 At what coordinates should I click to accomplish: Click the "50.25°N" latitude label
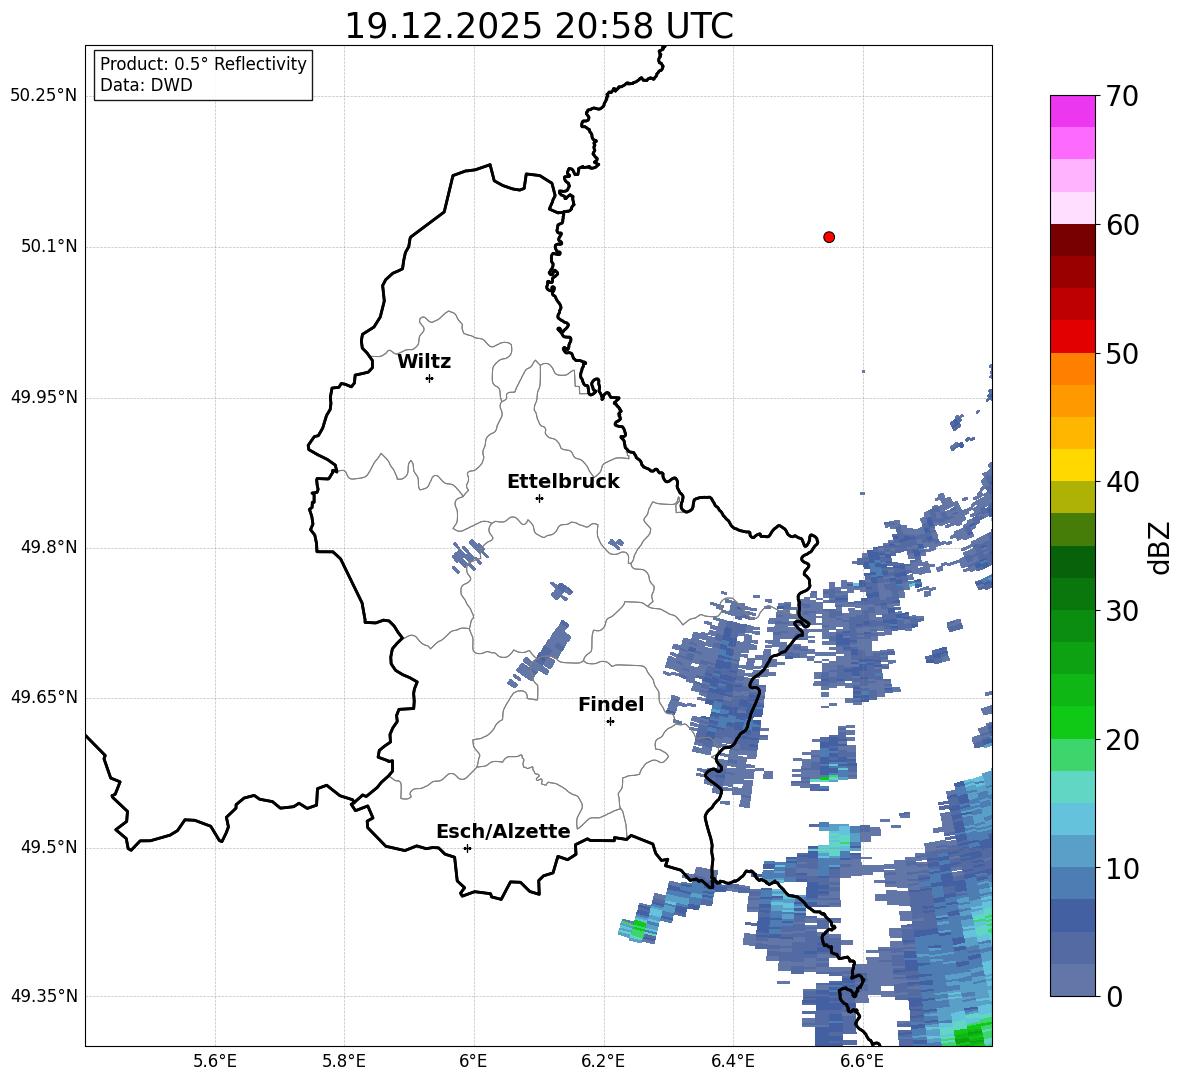44,96
